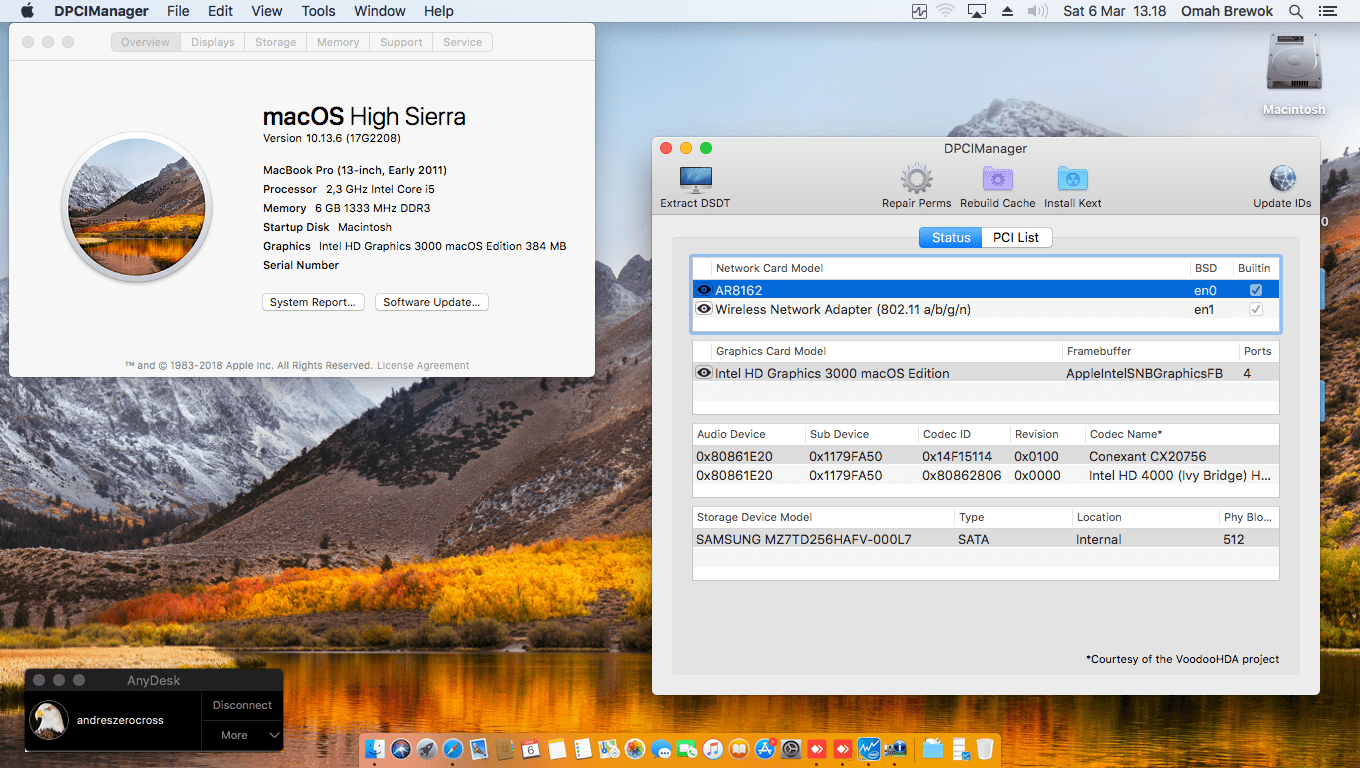Screen dimensions: 1360x768
Task: Open Memory tab in About This Mac
Action: [338, 42]
